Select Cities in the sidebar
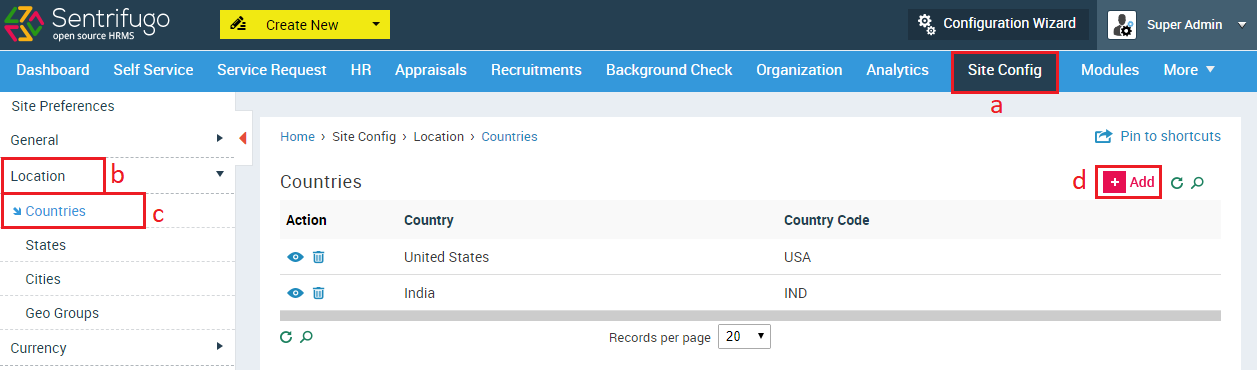The height and width of the screenshot is (370, 1257). pos(43,279)
